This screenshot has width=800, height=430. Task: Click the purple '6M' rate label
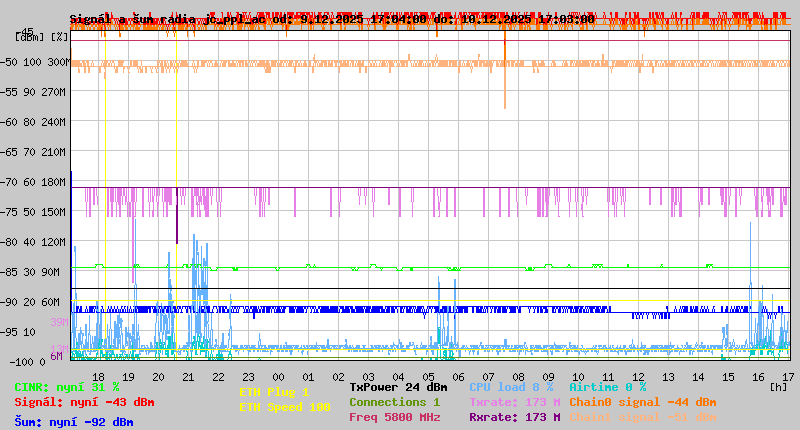56,356
